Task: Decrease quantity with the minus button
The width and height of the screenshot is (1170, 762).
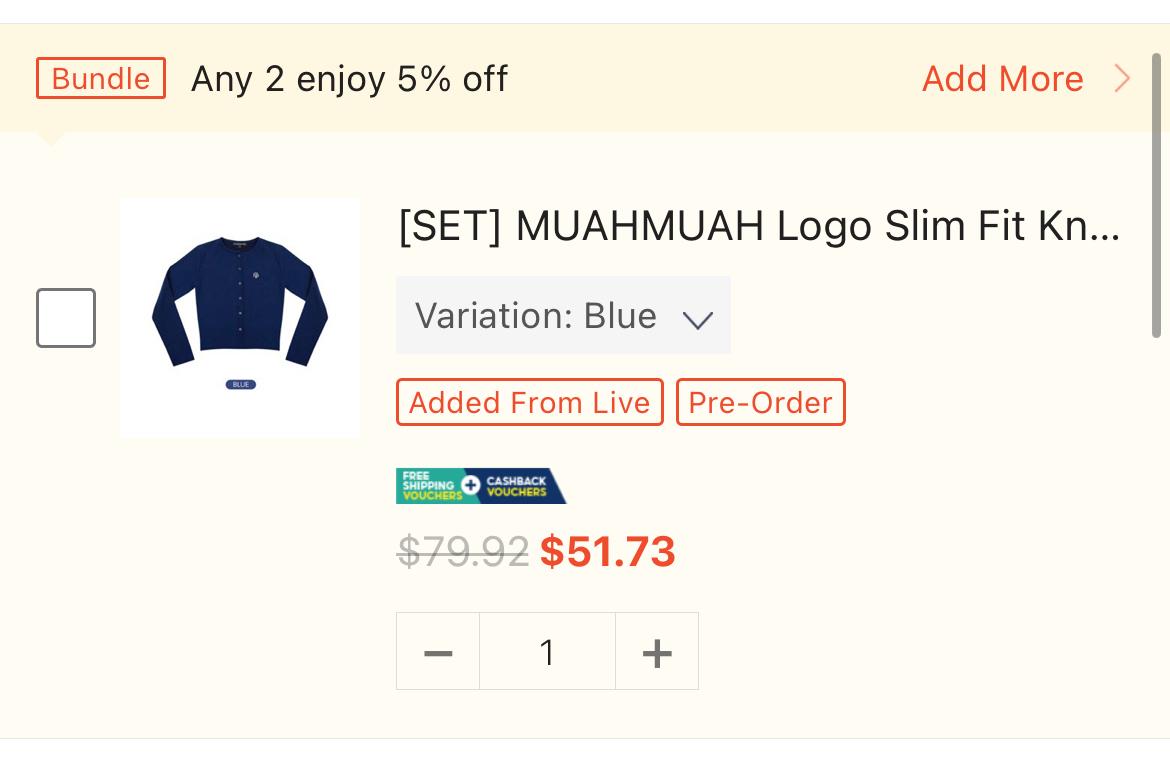Action: 438,652
